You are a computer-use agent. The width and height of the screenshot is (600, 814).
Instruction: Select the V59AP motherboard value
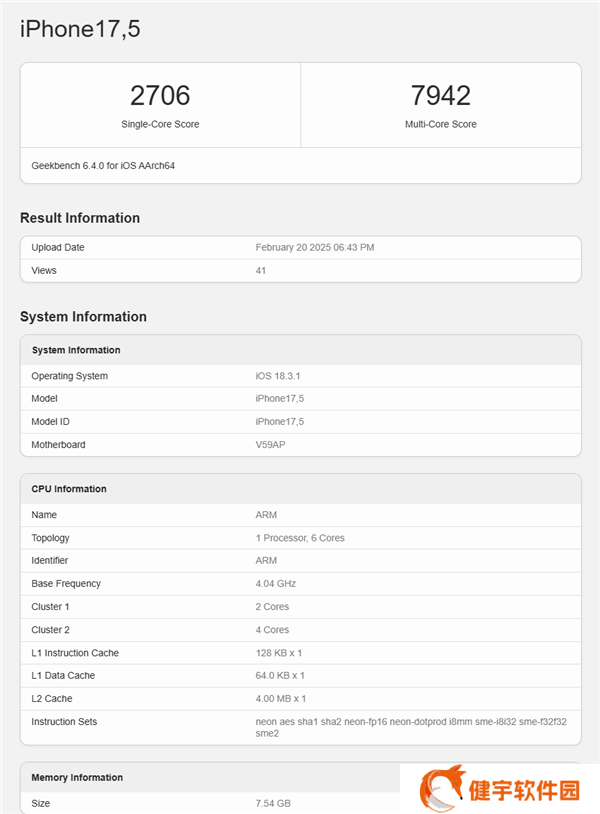(x=270, y=445)
